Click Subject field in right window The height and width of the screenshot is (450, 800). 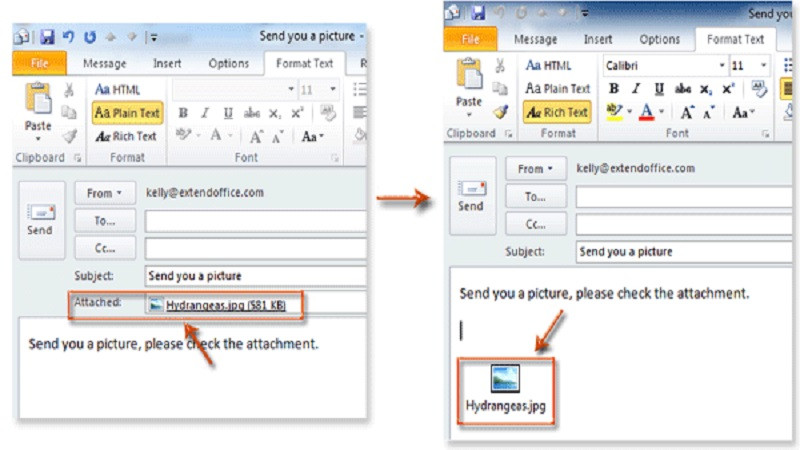coord(684,252)
